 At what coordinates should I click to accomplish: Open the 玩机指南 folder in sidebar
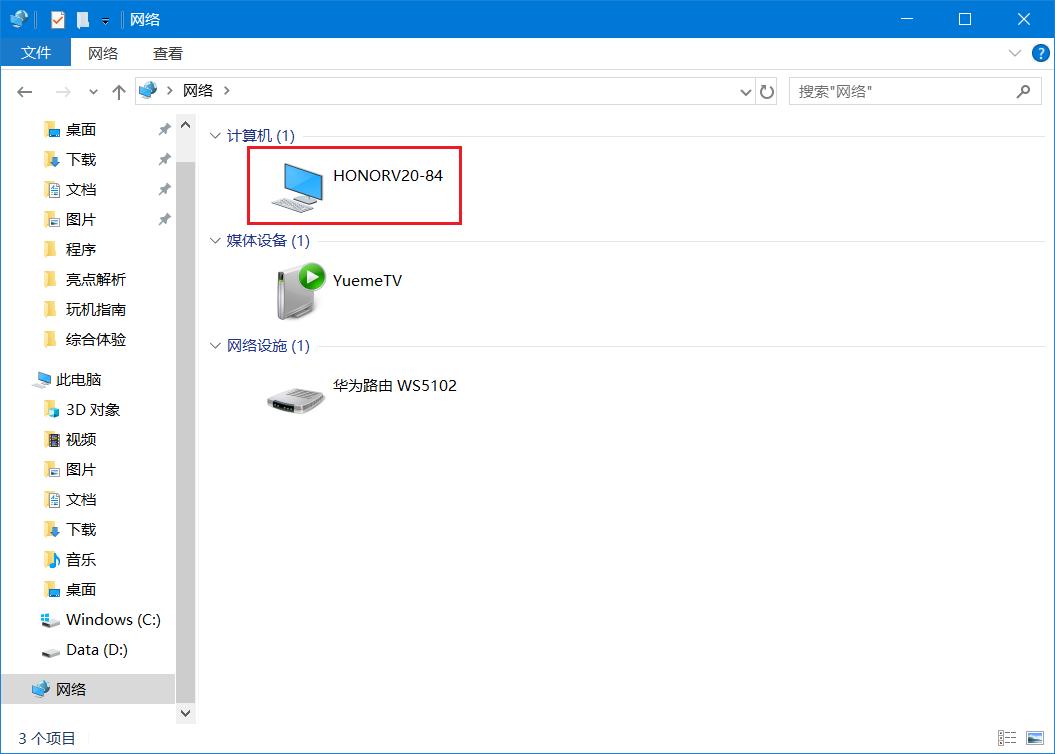[96, 309]
